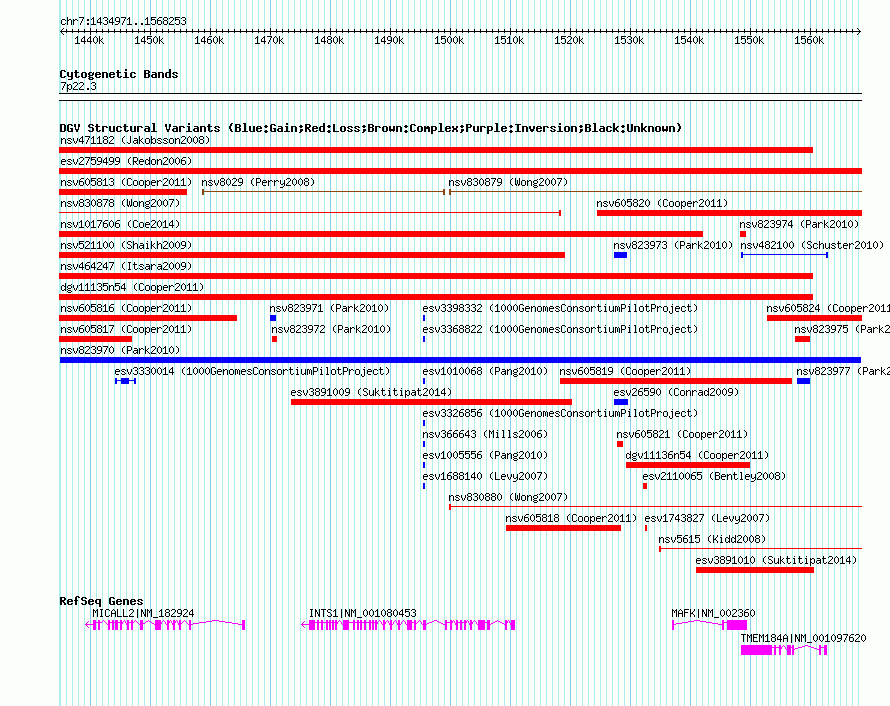This screenshot has width=890, height=706.
Task: Open the TMEM184A|NM_001097620 gene model
Action: click(x=784, y=650)
